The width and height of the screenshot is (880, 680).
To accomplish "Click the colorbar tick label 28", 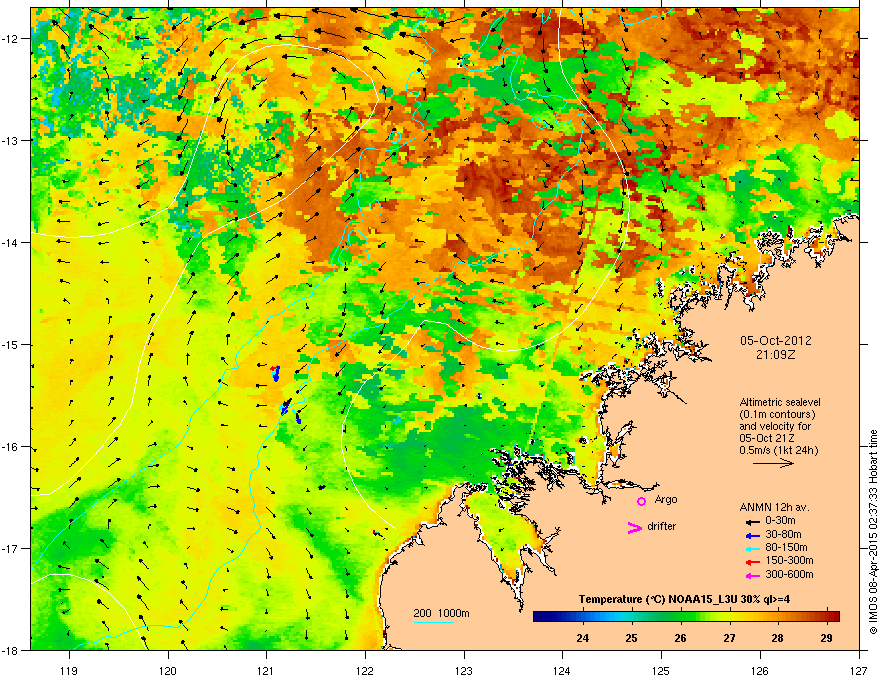I will [777, 638].
